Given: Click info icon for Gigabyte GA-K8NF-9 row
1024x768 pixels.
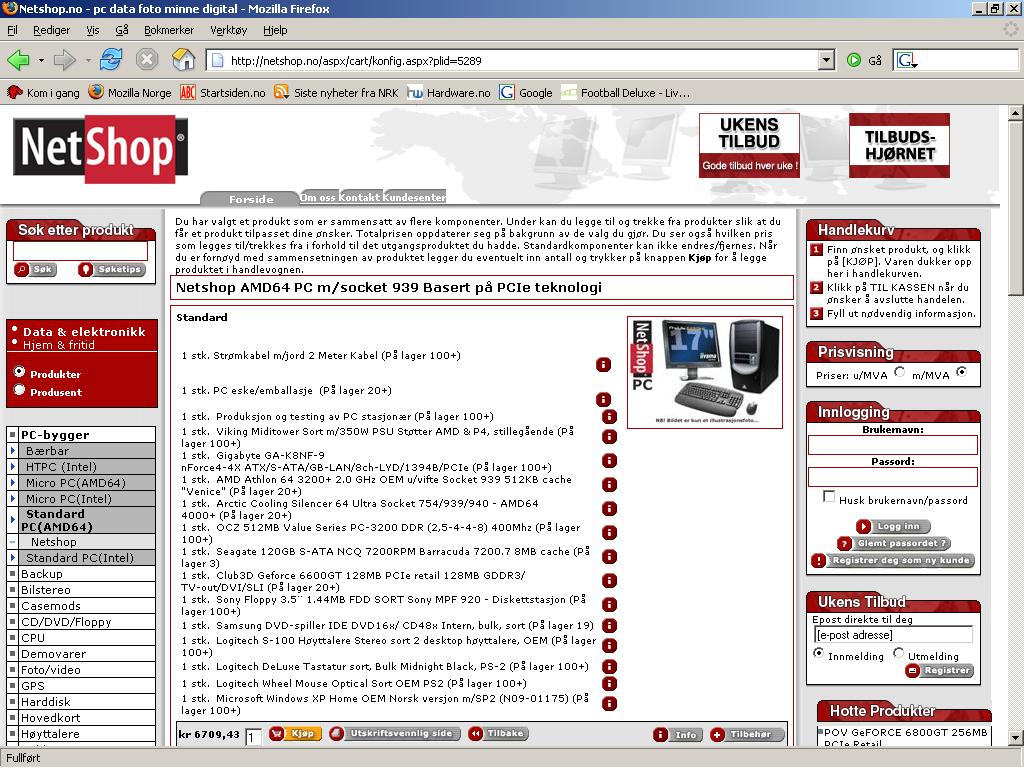Looking at the screenshot, I should (x=609, y=461).
